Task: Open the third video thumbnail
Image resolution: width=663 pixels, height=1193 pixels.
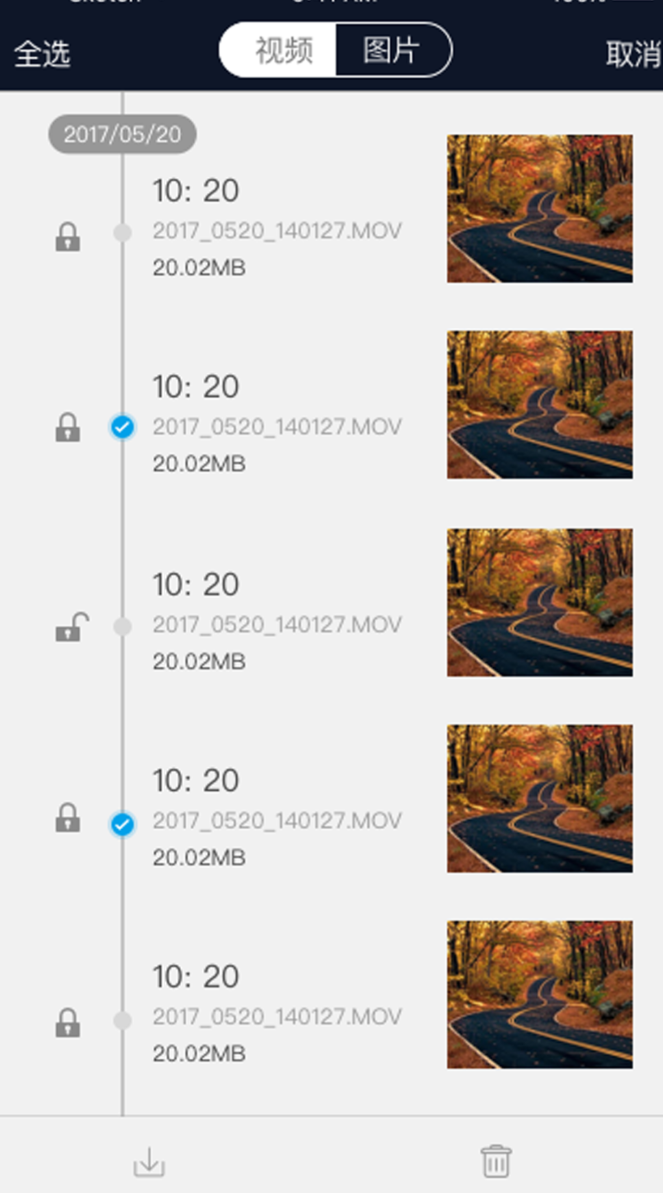Action: click(x=539, y=602)
